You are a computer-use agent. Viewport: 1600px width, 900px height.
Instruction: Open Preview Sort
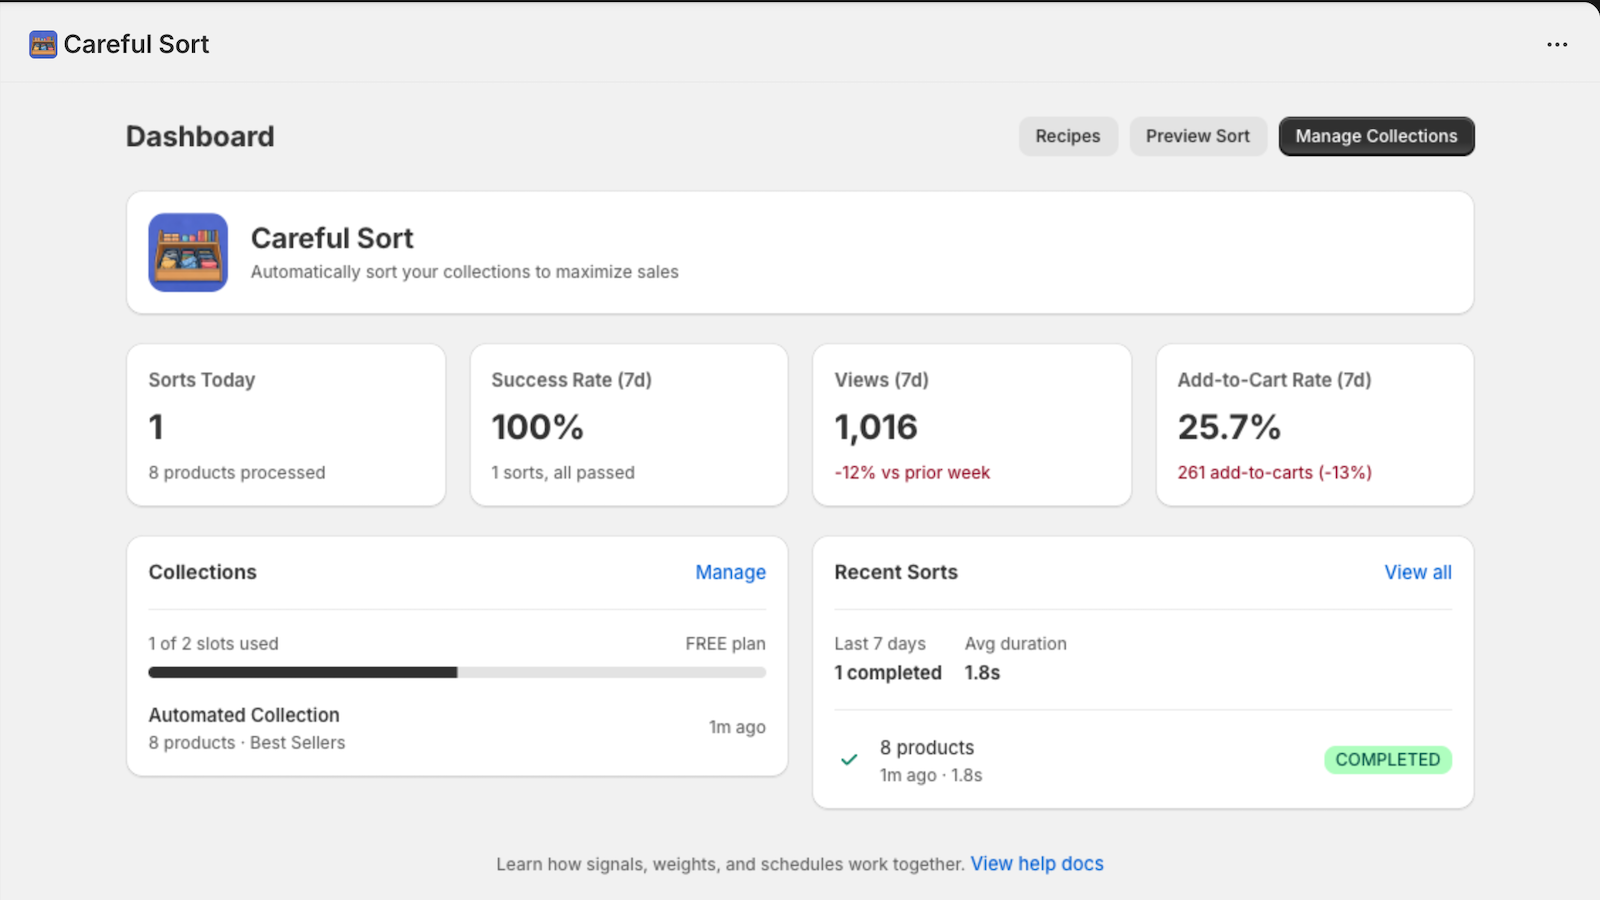(1197, 136)
